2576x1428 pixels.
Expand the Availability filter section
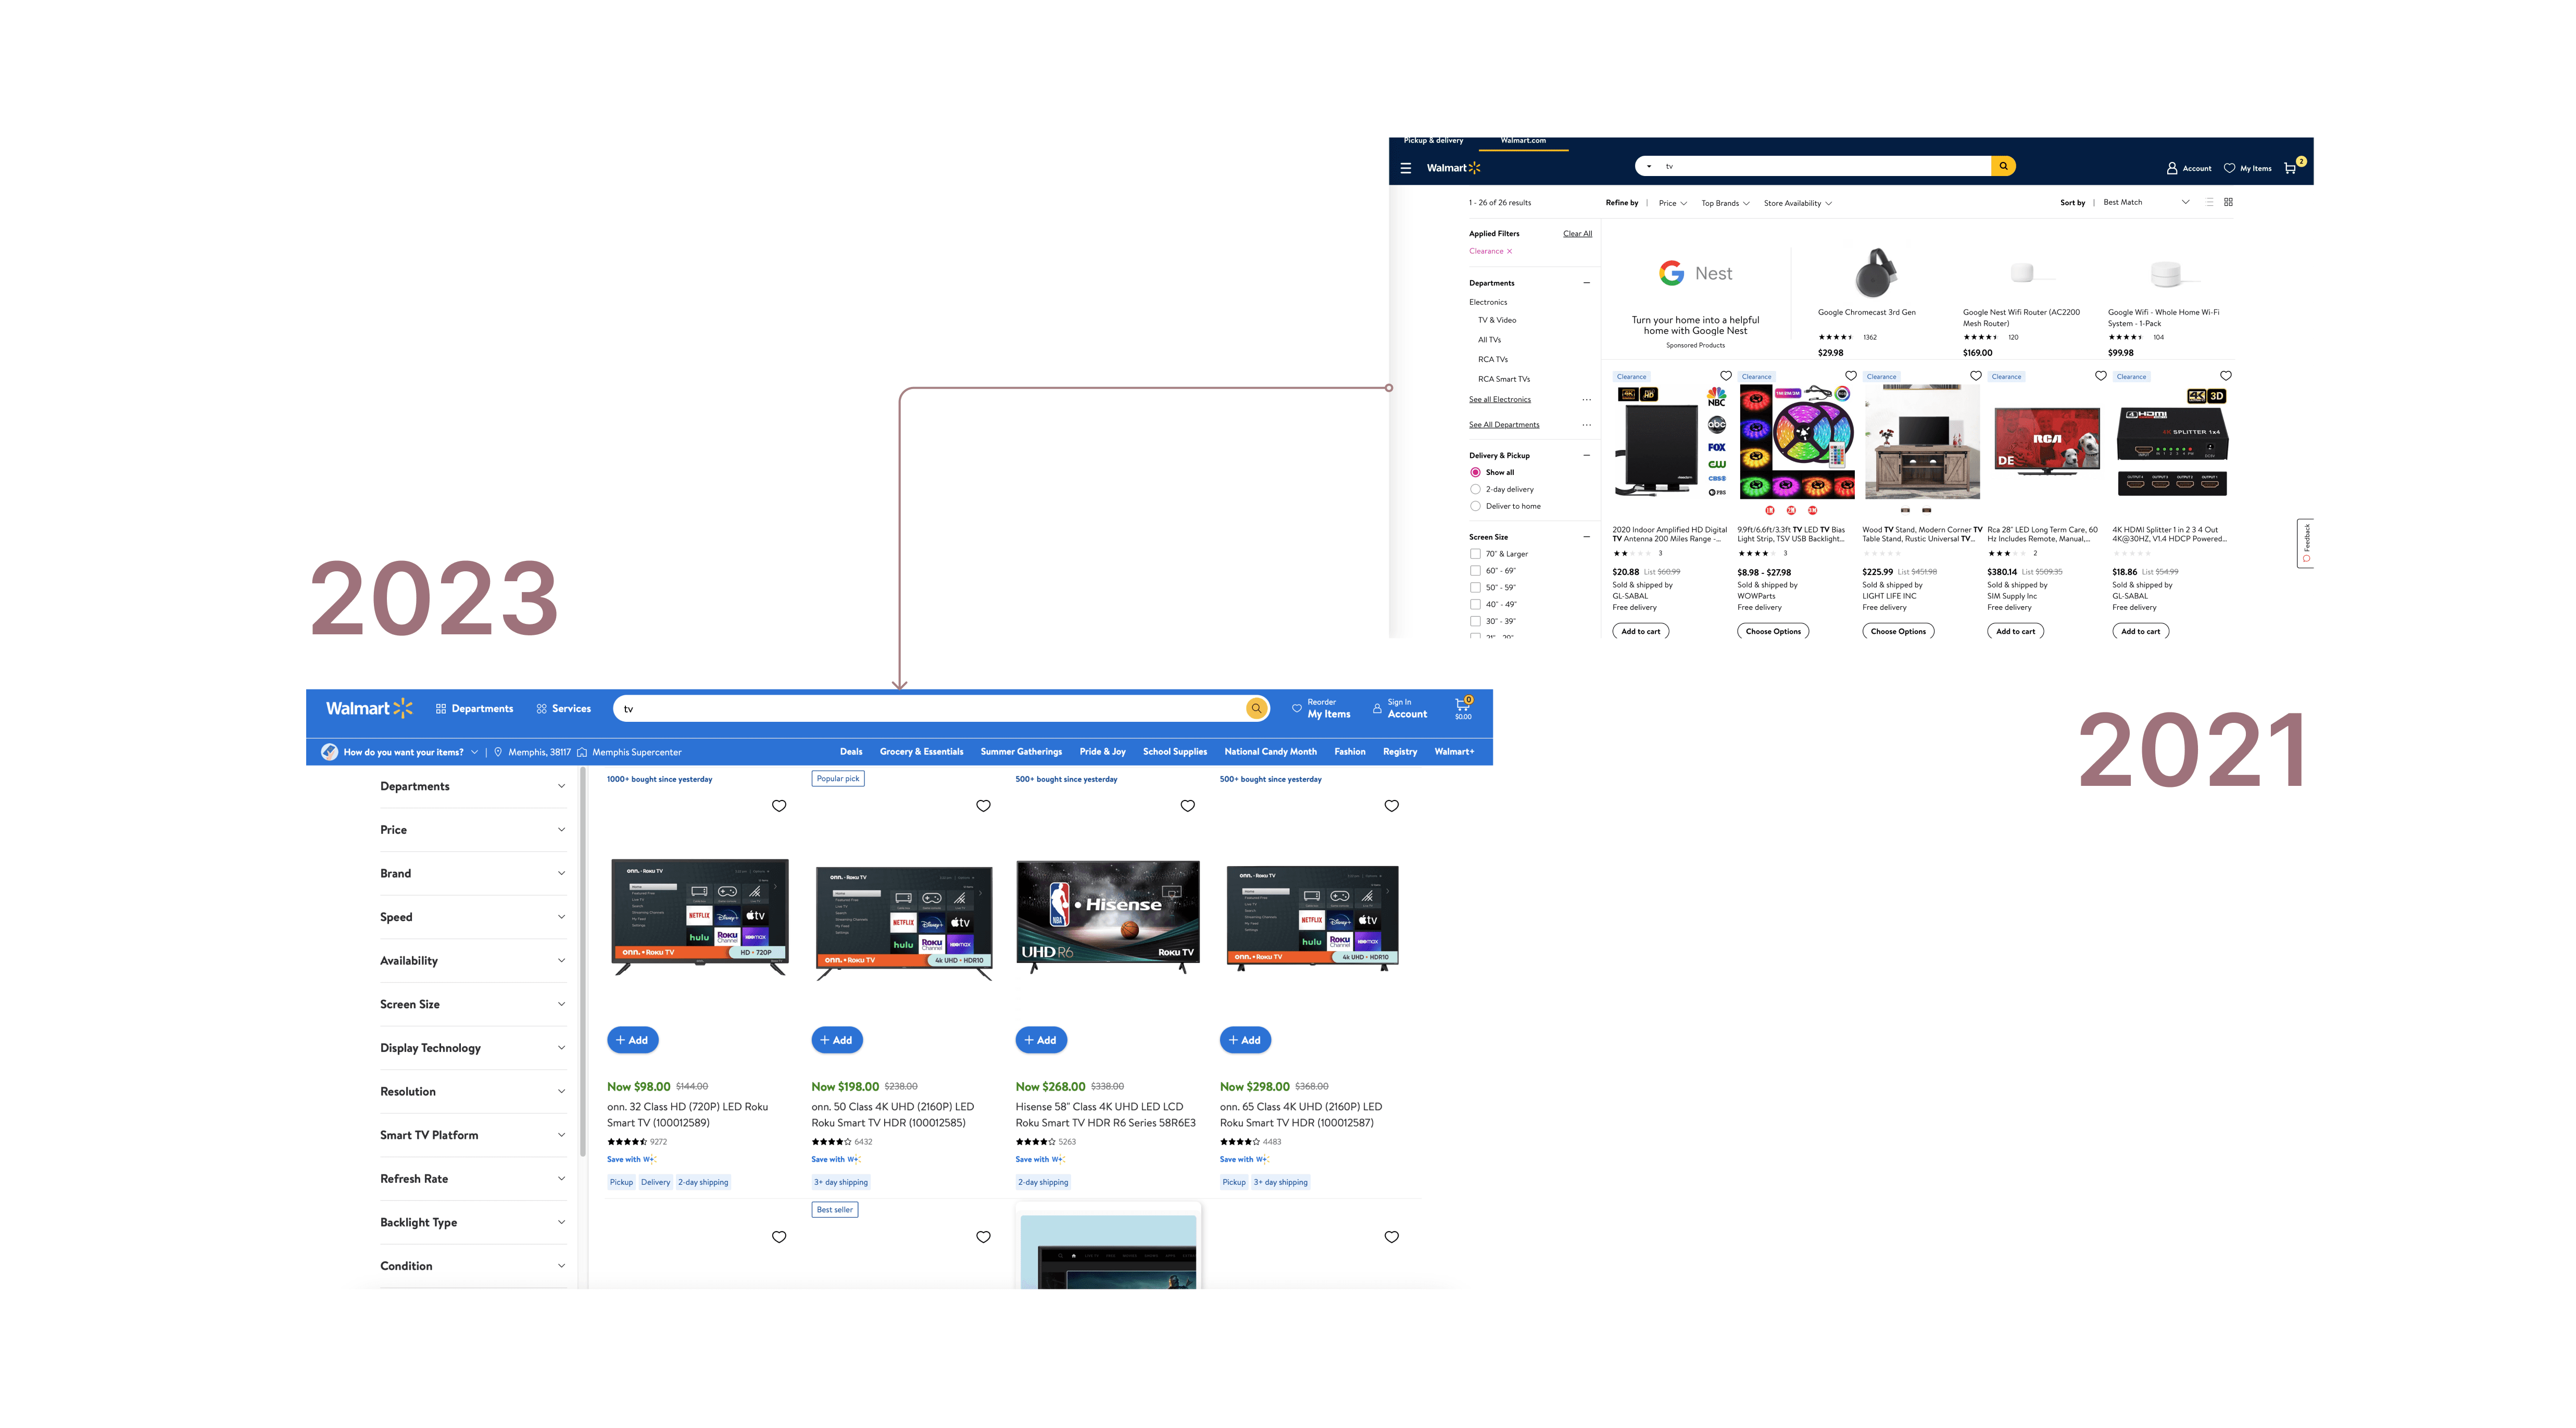tap(472, 961)
